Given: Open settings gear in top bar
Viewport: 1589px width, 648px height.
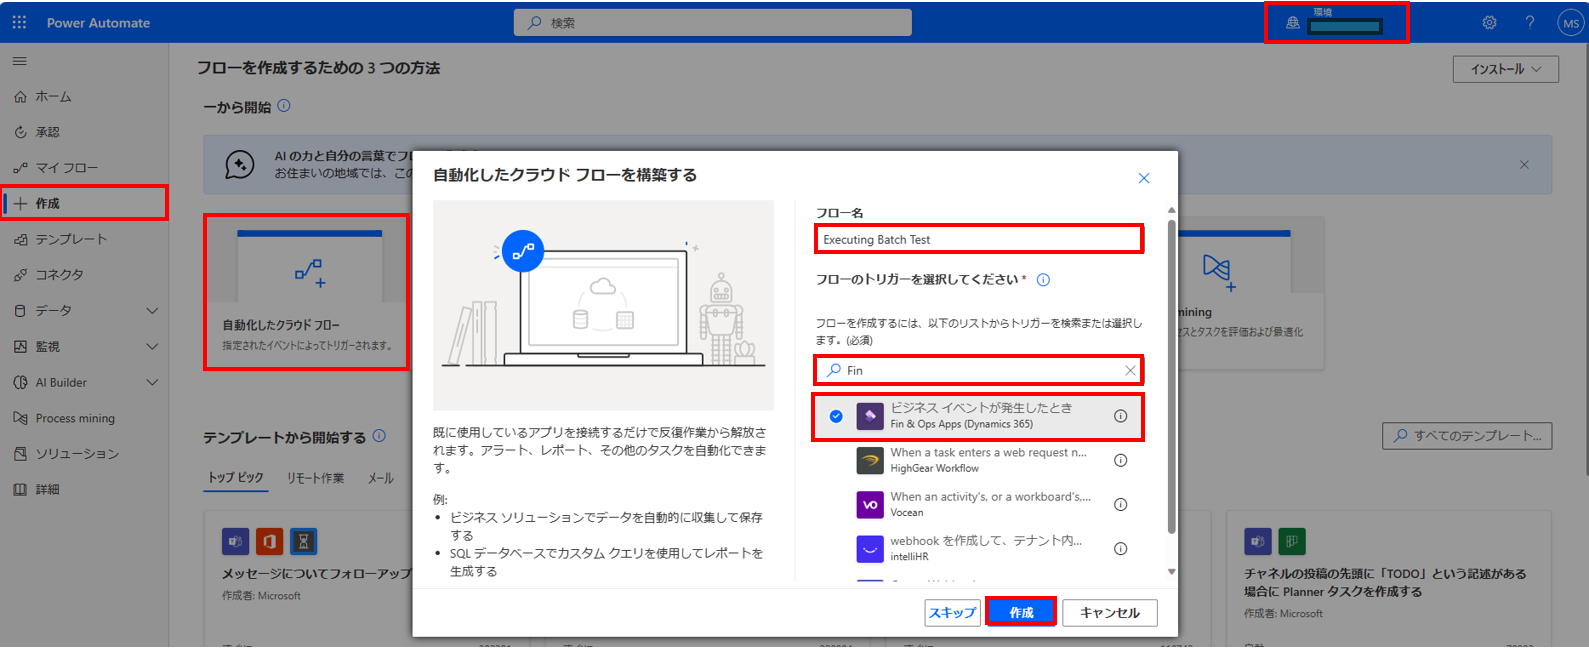Looking at the screenshot, I should click(1489, 22).
